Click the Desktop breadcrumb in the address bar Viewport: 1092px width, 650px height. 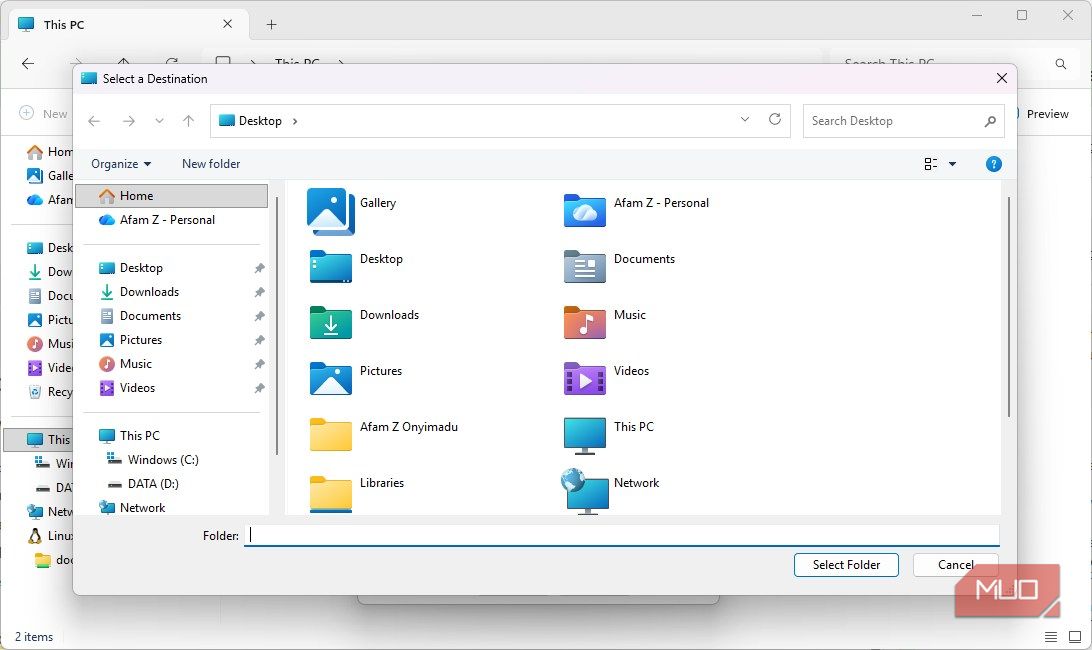(260, 121)
